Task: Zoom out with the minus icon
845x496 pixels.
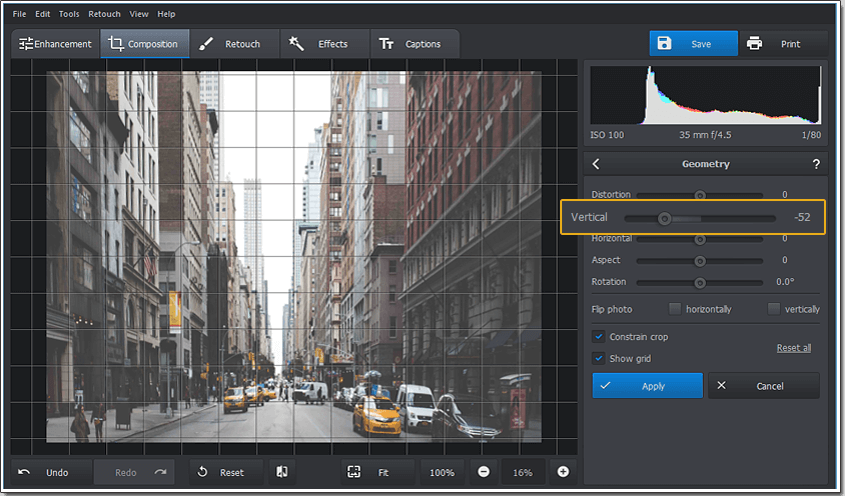Action: click(483, 472)
